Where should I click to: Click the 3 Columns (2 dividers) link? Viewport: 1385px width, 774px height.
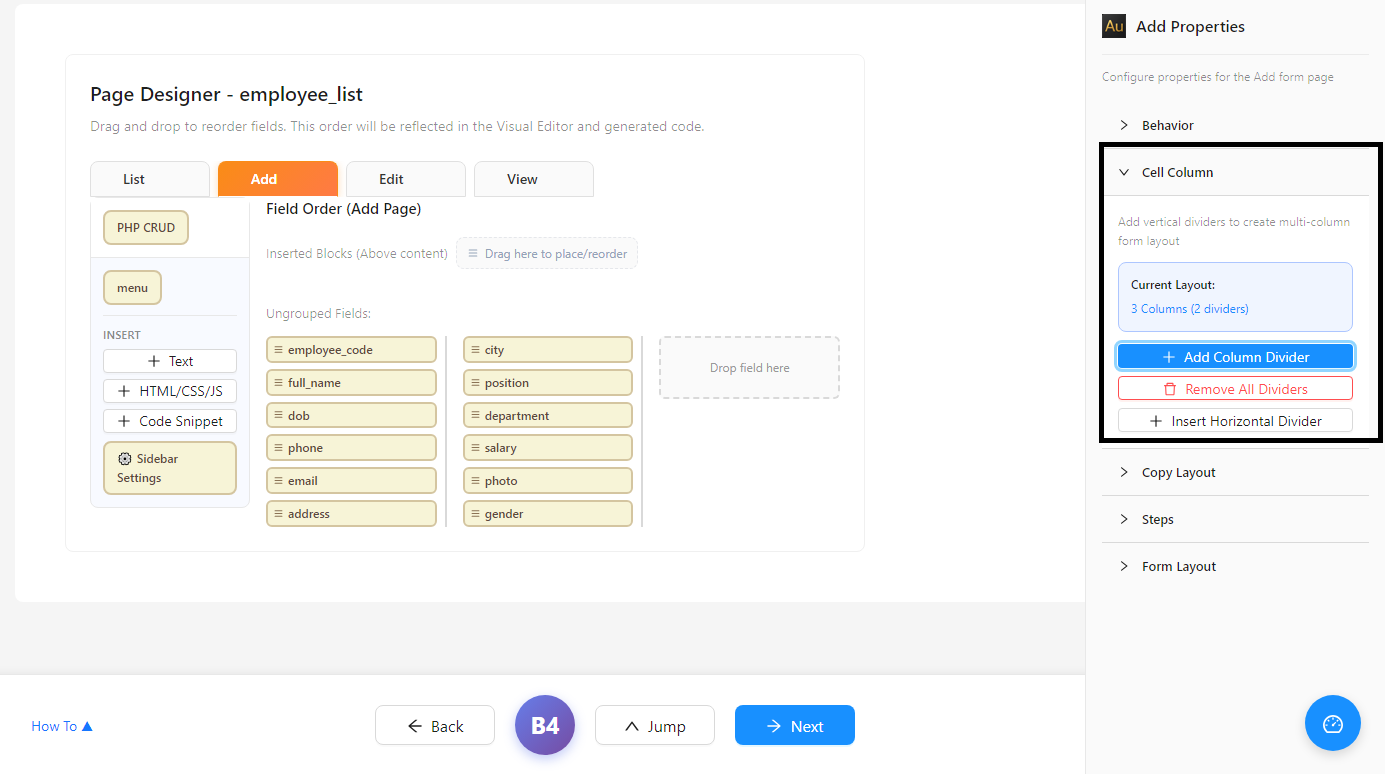[1190, 309]
